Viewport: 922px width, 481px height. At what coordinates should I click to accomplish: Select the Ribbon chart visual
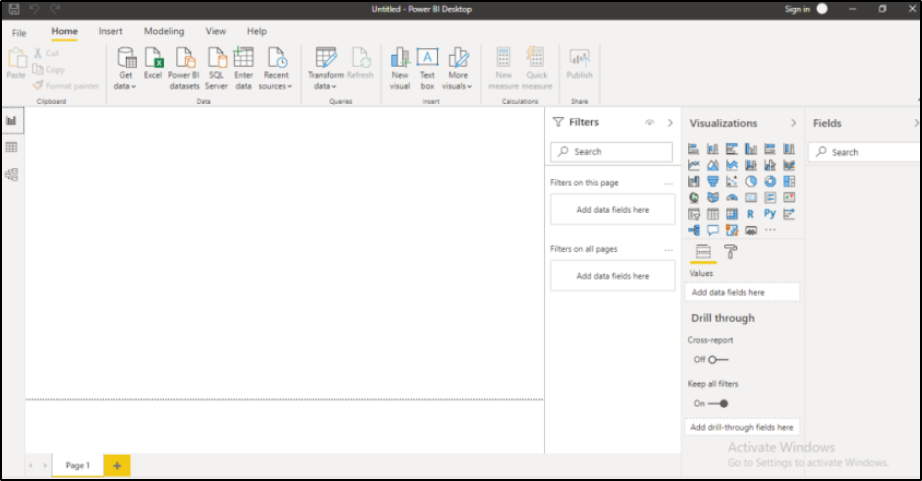tap(789, 165)
